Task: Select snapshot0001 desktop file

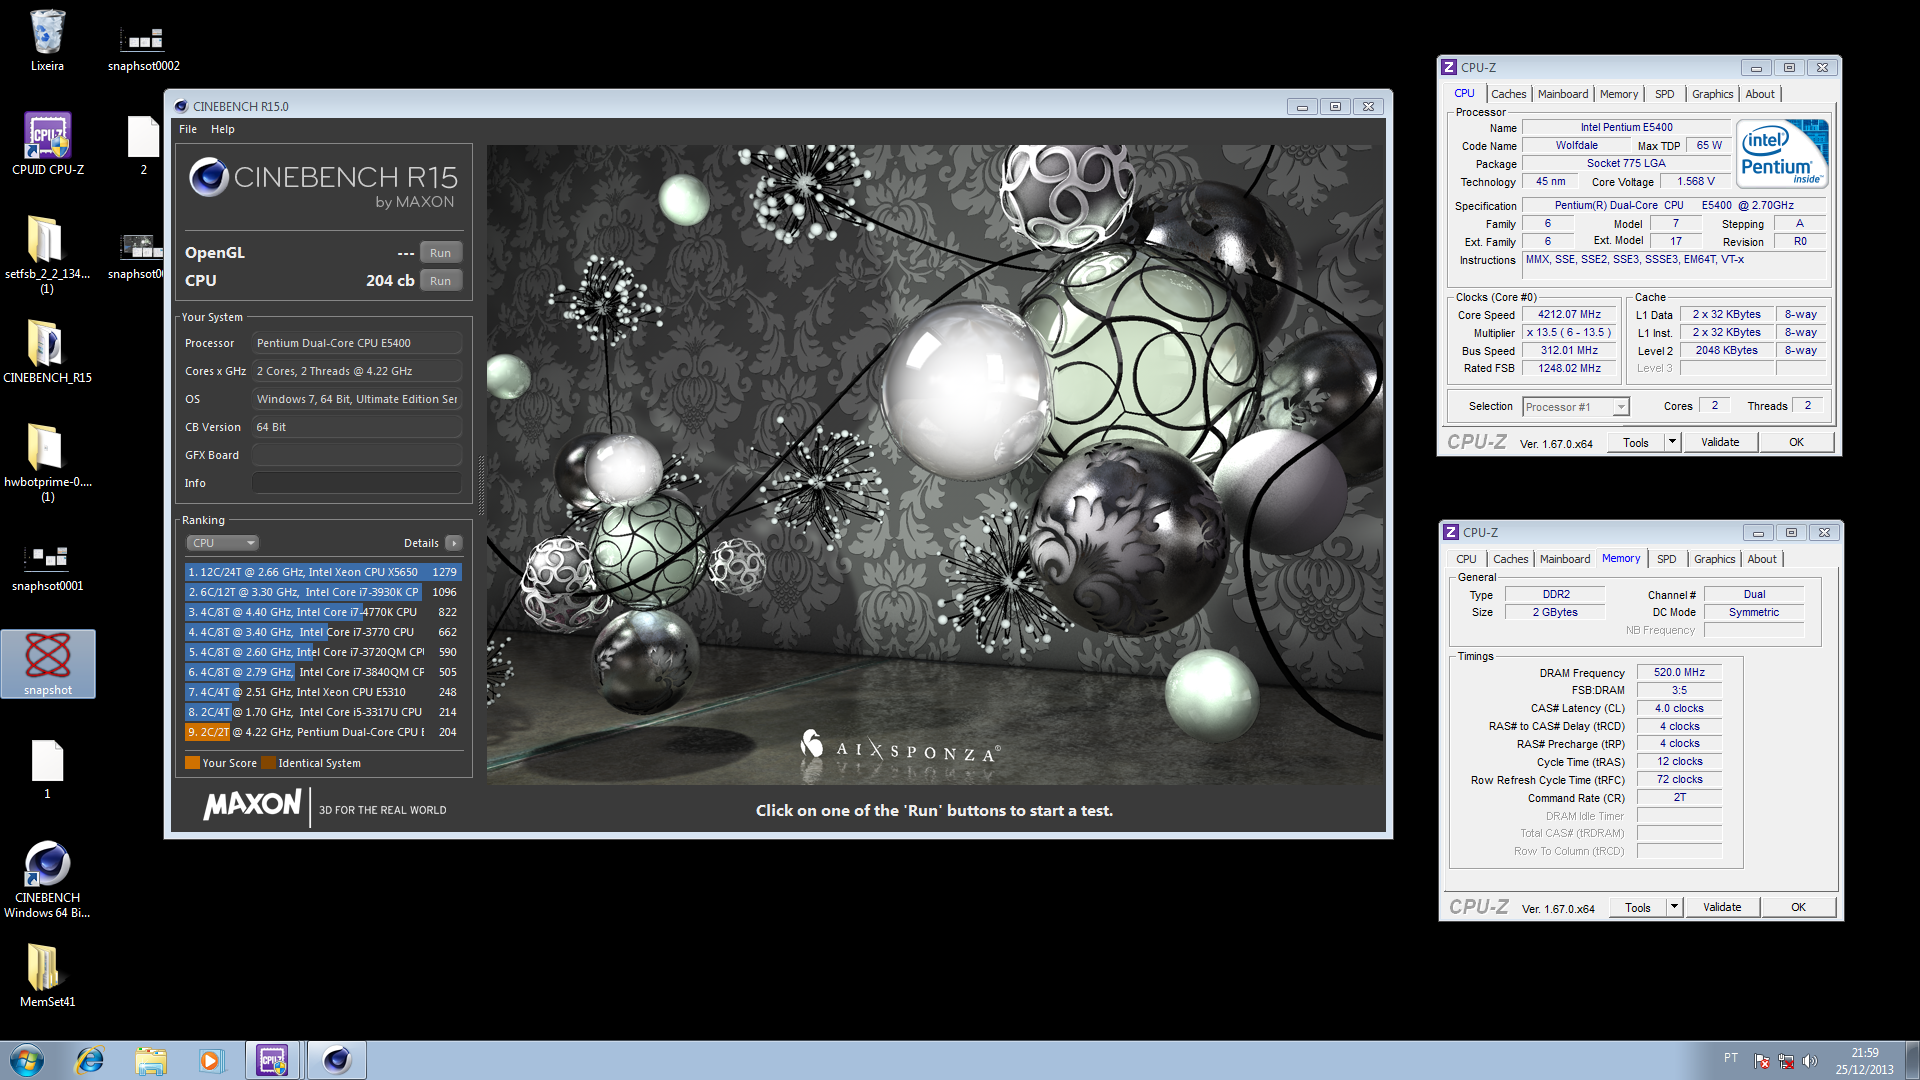Action: point(47,567)
